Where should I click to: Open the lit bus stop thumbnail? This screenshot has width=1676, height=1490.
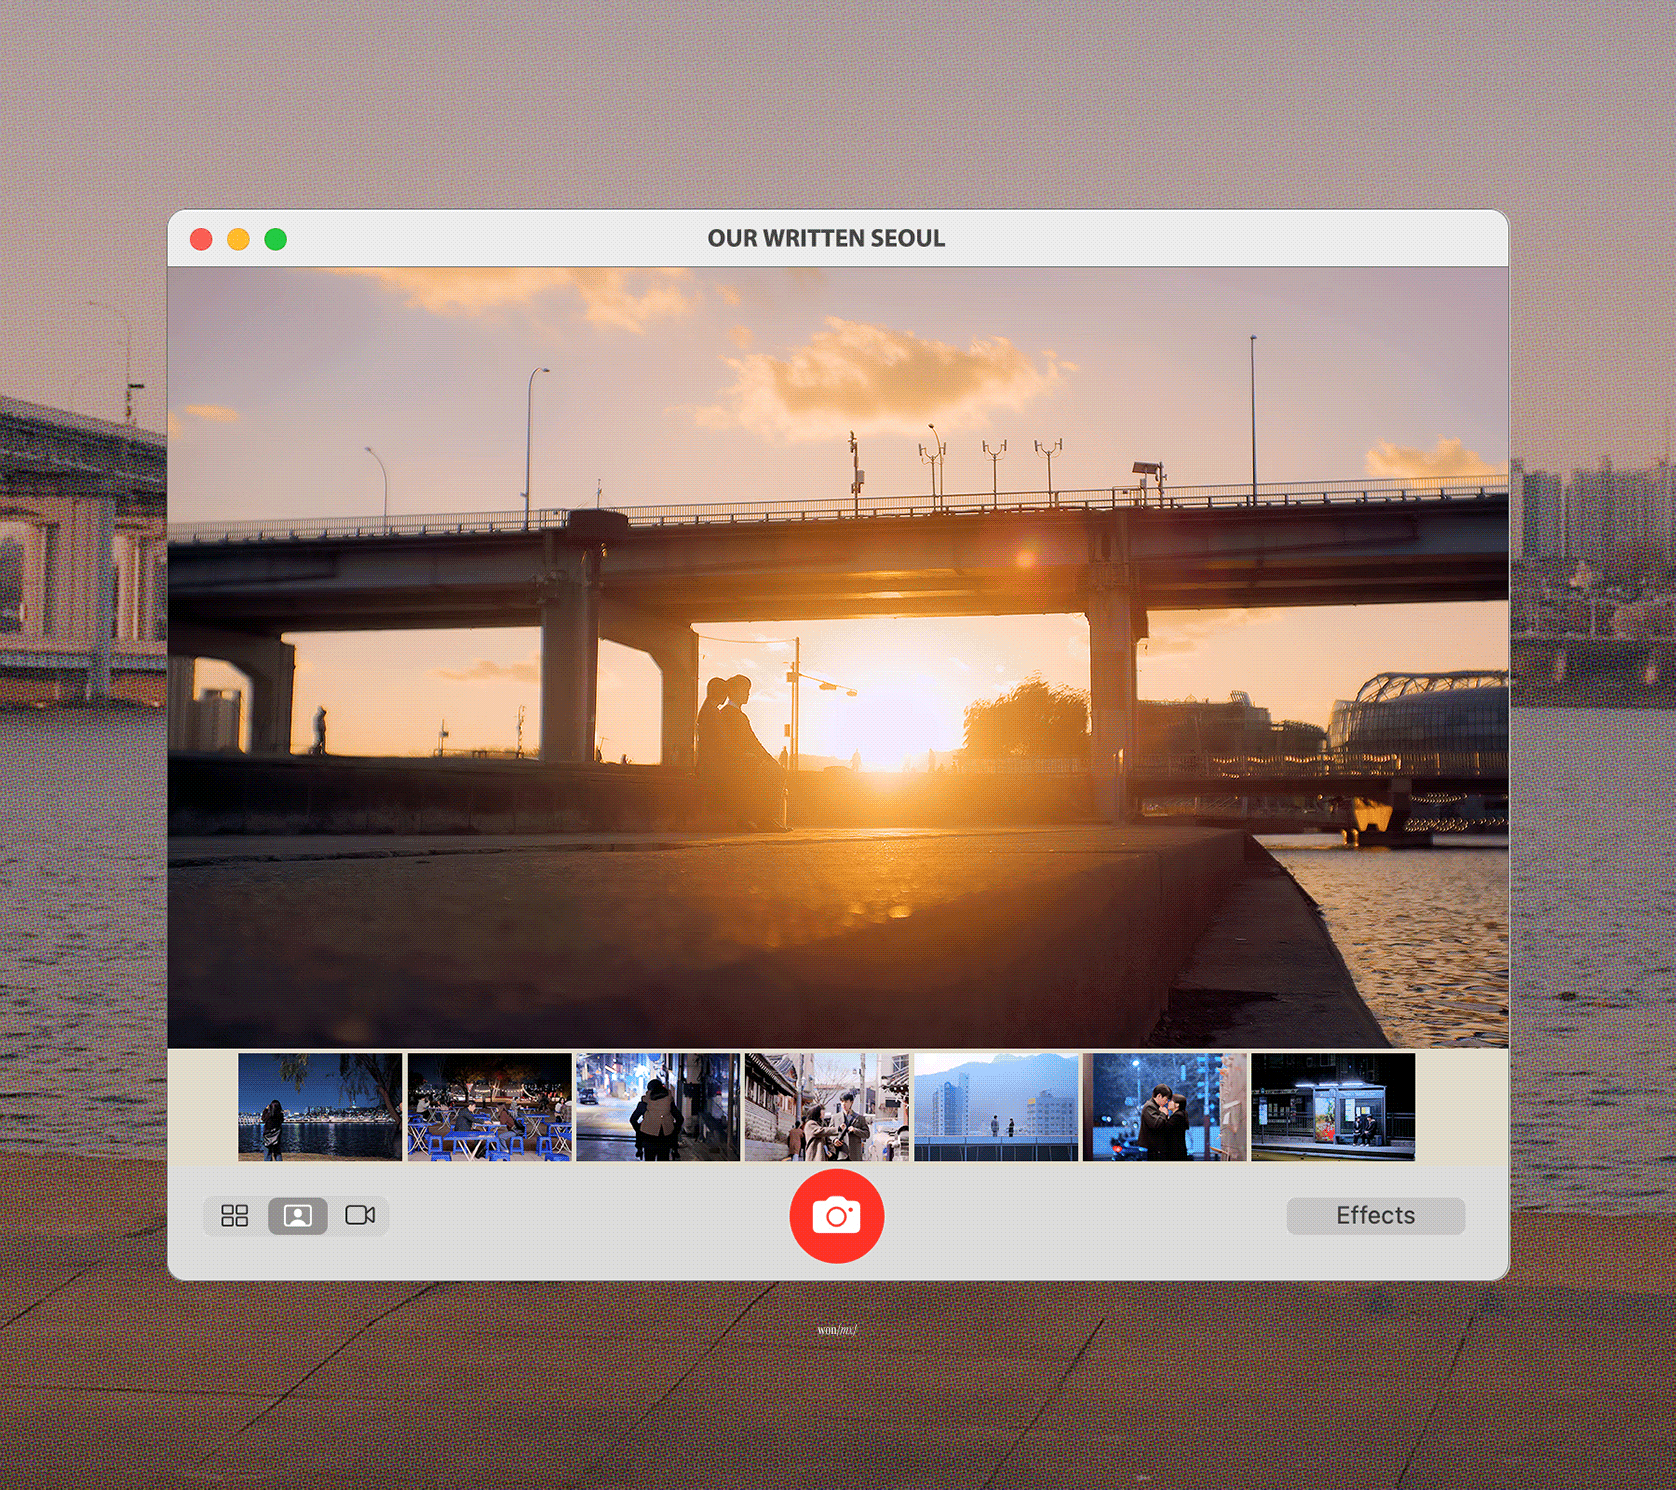(1333, 1106)
